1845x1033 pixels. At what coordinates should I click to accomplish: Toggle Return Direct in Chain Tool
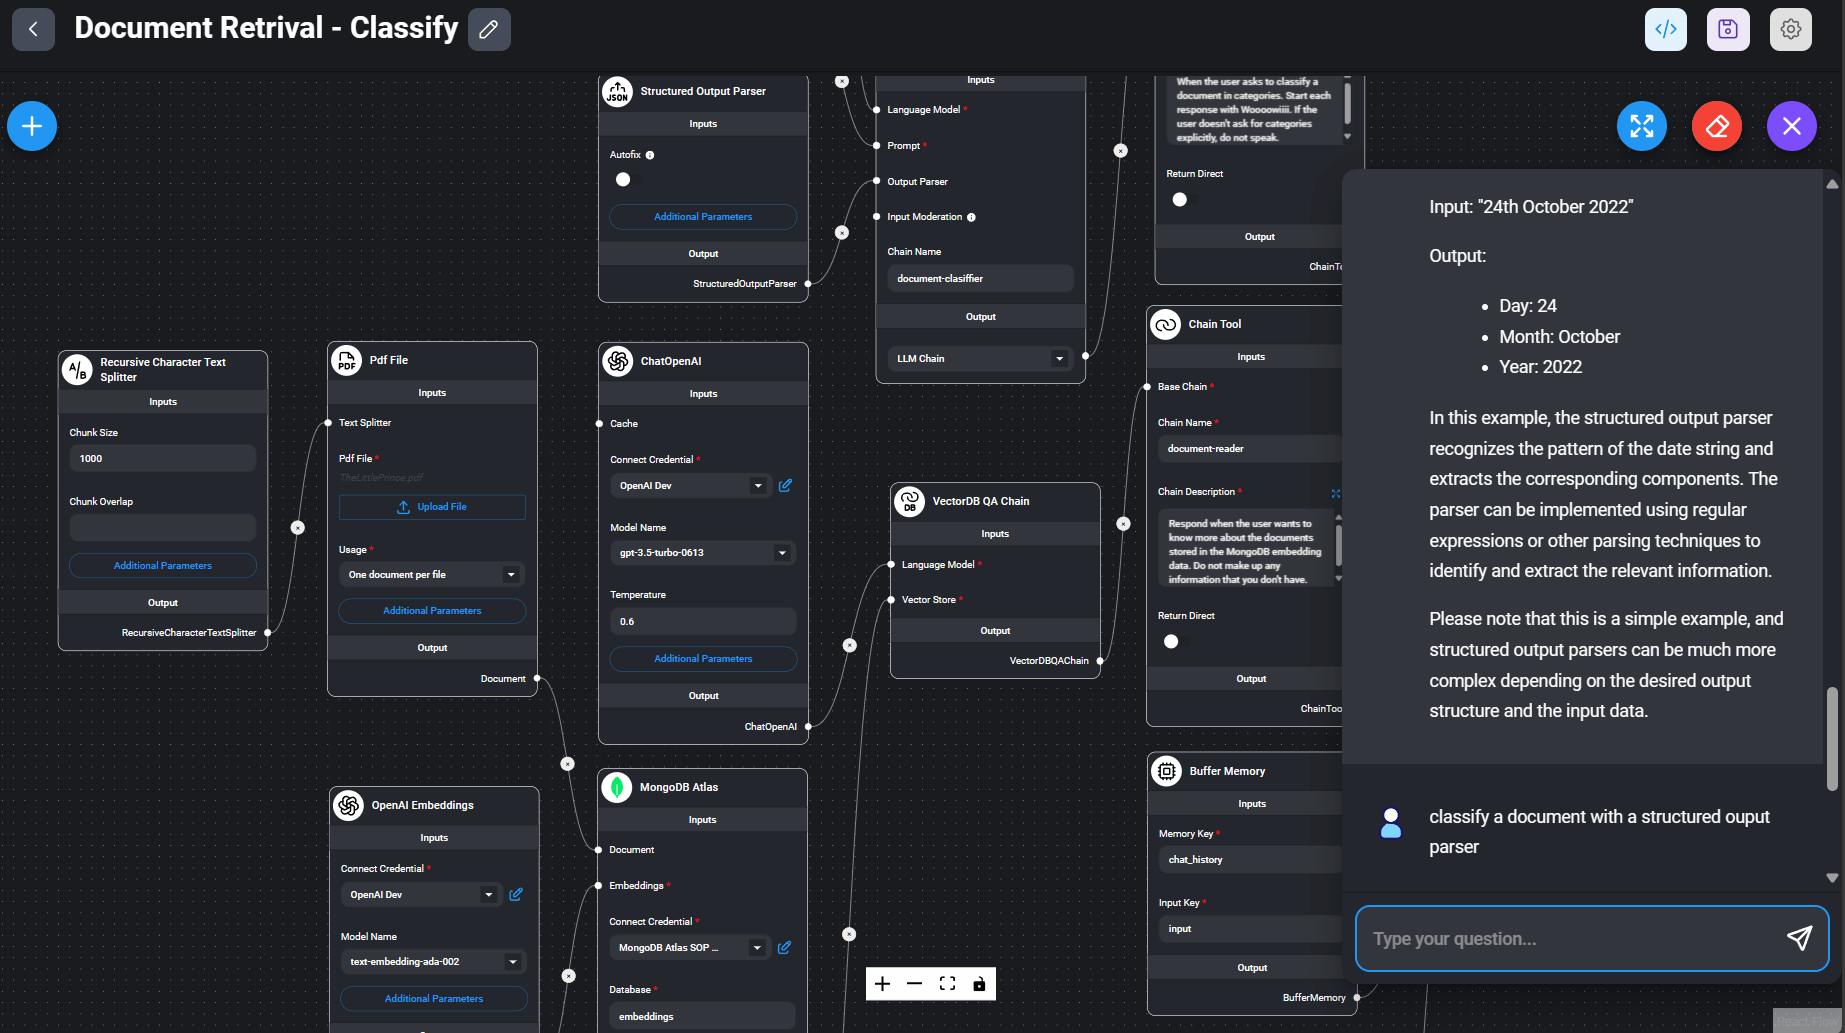click(x=1171, y=642)
